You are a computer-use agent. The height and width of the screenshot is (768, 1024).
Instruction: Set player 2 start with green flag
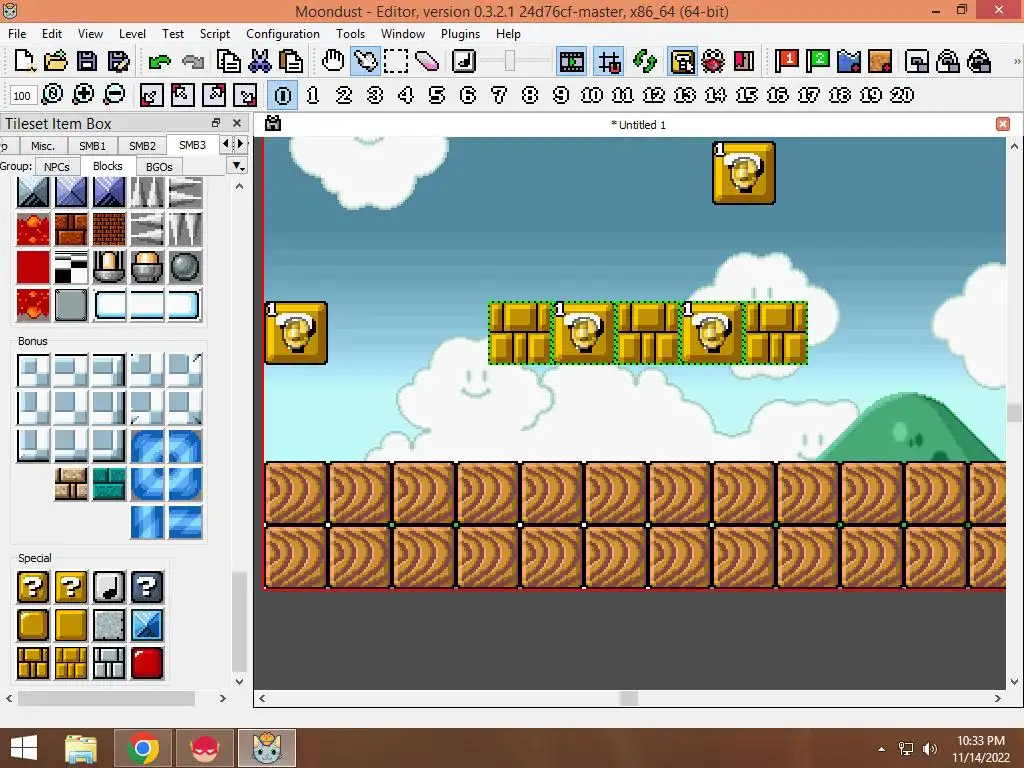(x=818, y=62)
